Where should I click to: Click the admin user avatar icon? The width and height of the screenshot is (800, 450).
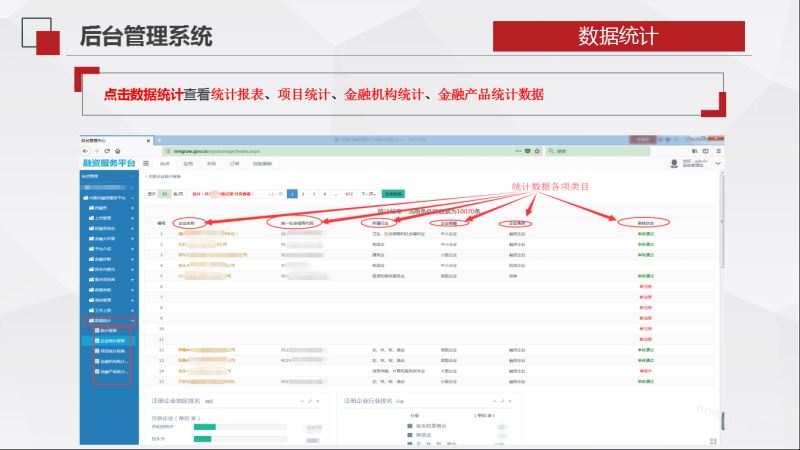pyautogui.click(x=674, y=163)
